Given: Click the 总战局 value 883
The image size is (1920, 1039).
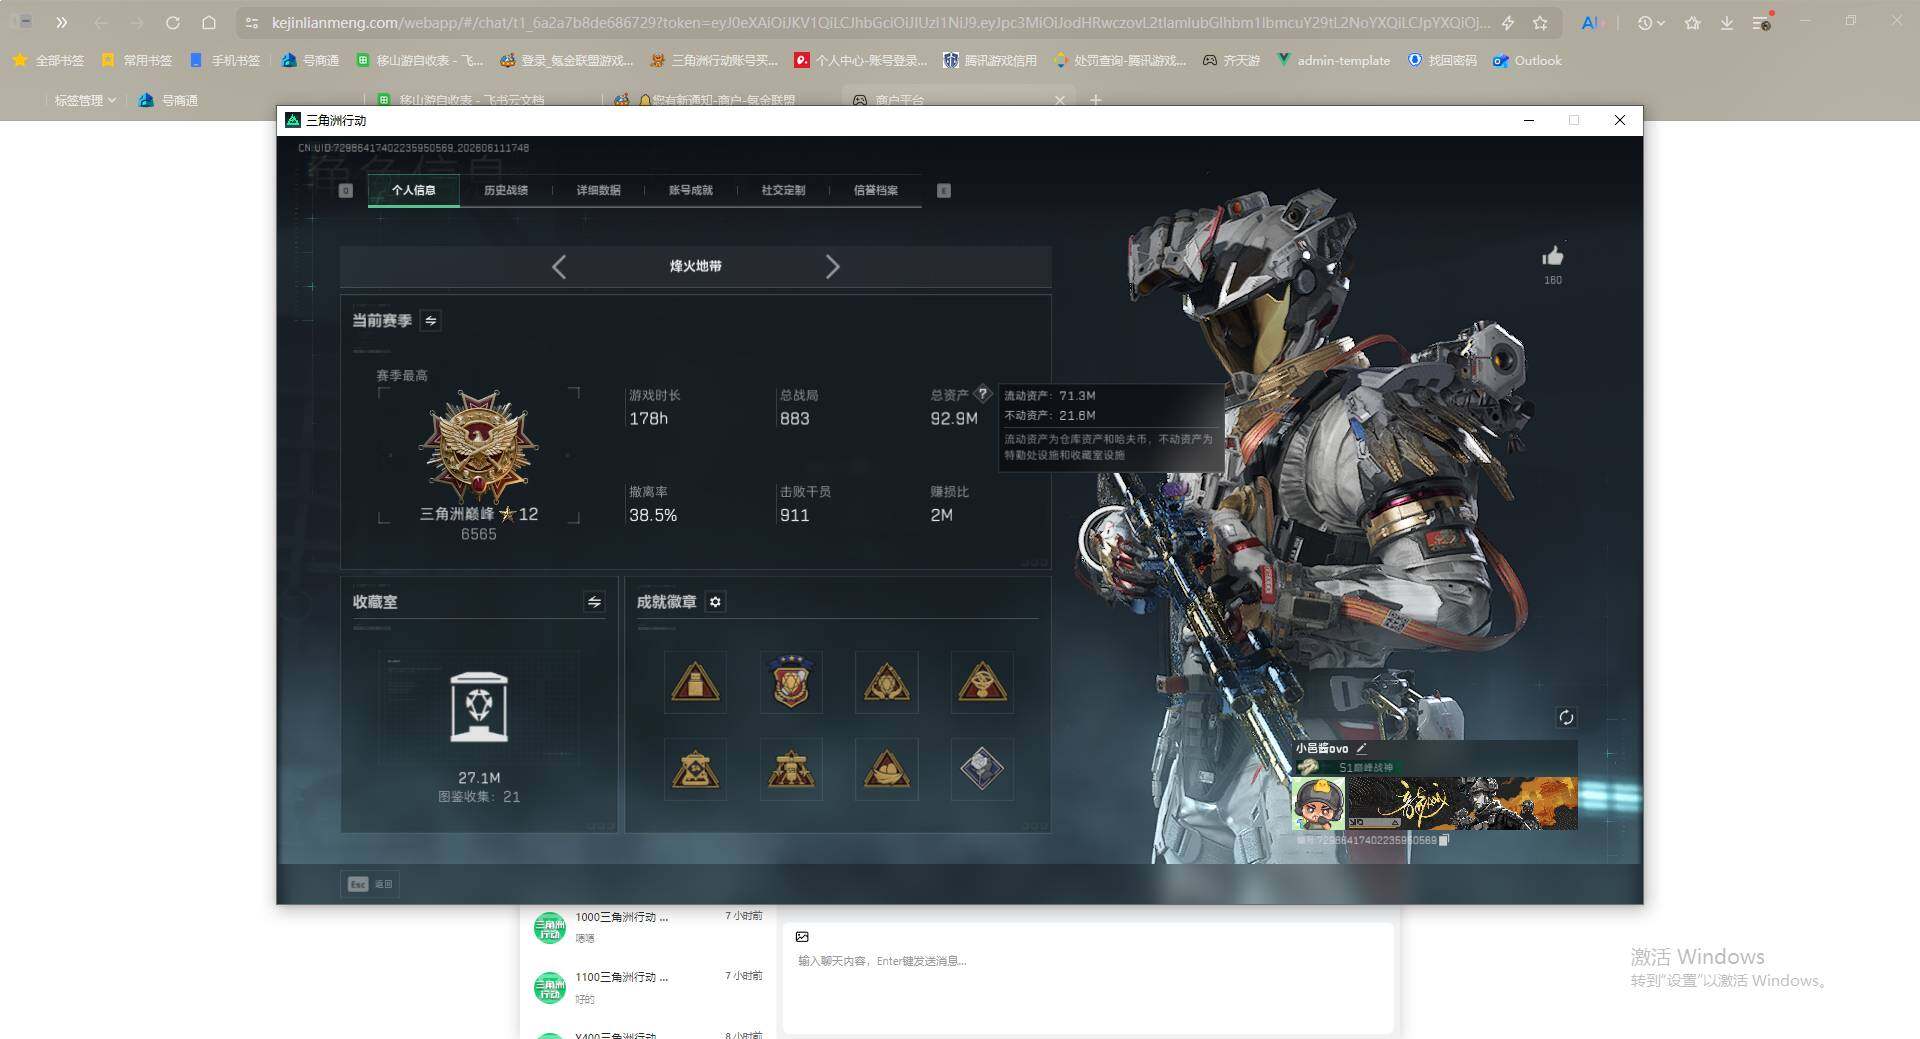Looking at the screenshot, I should [x=795, y=419].
